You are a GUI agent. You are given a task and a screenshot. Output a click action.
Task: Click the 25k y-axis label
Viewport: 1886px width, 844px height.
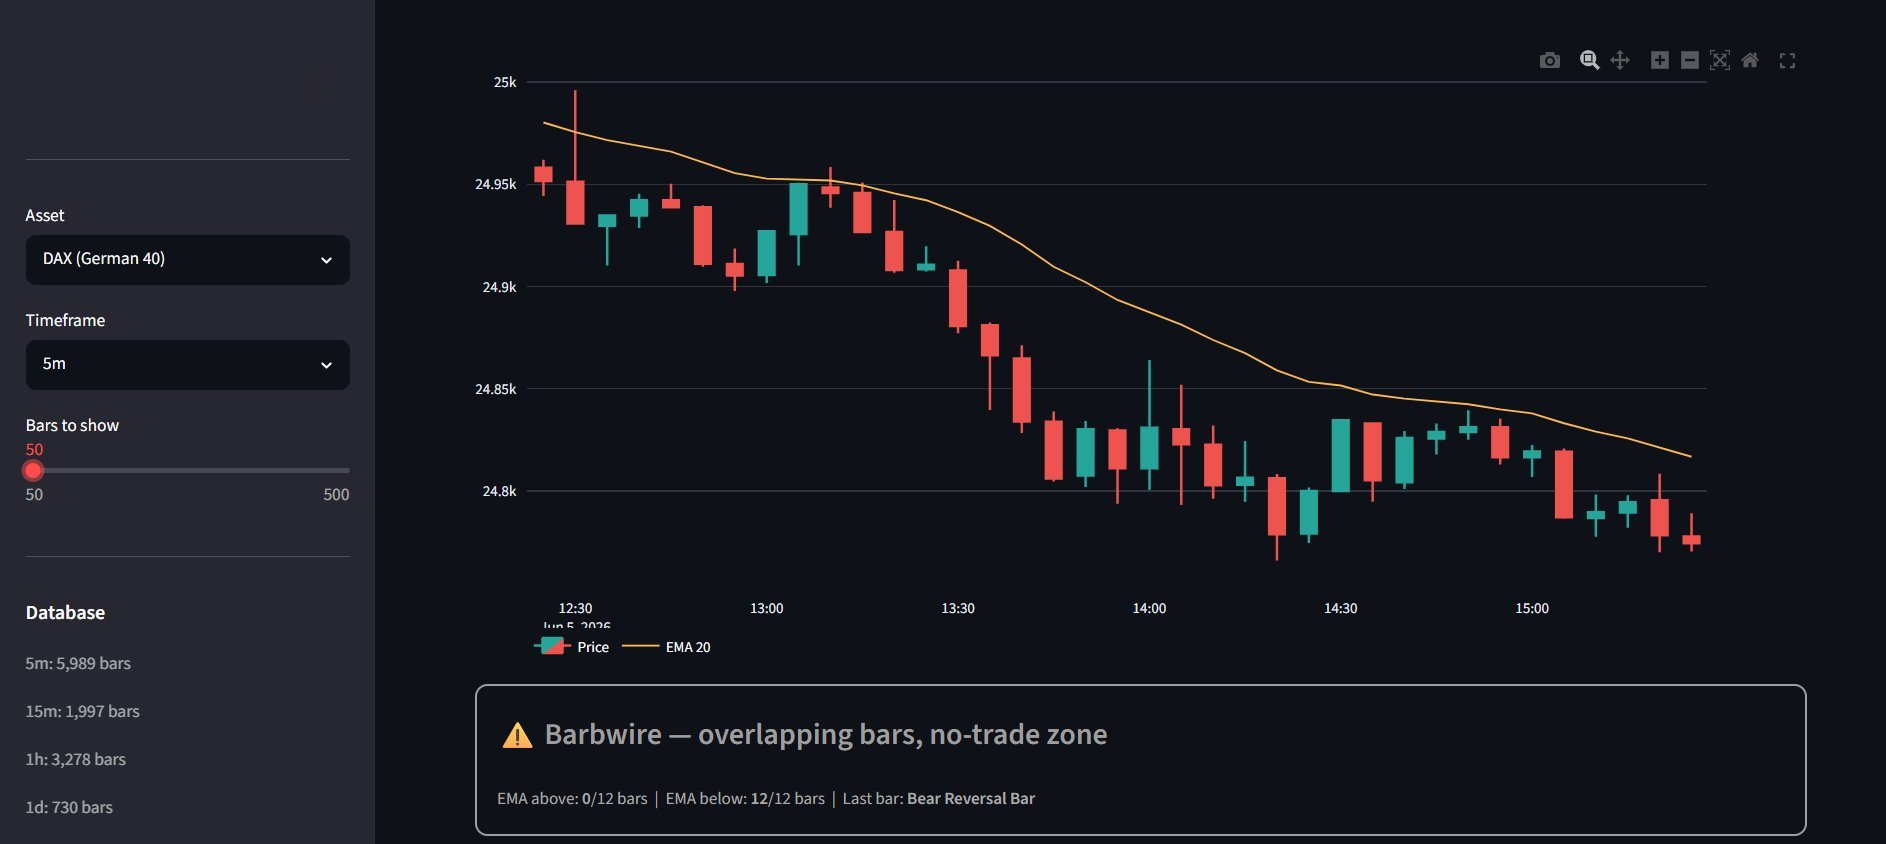(505, 82)
